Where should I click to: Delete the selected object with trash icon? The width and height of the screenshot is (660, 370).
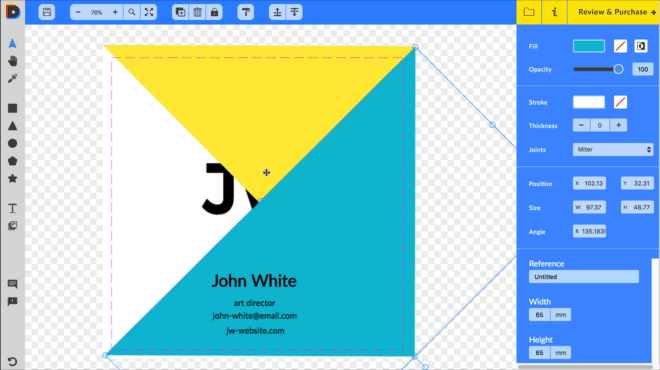tap(197, 12)
